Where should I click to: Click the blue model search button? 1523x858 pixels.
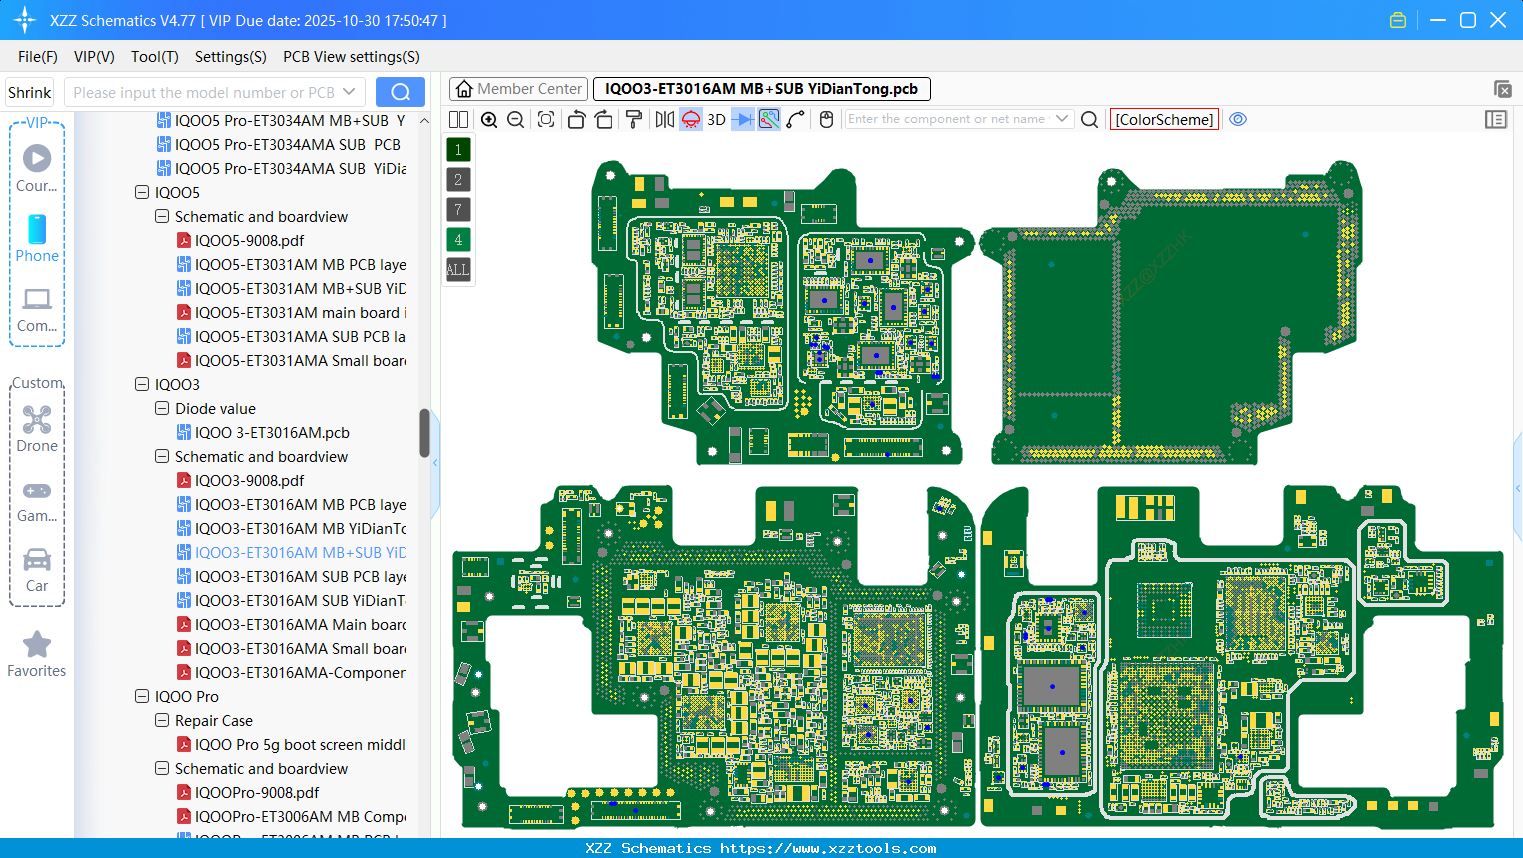coord(400,92)
